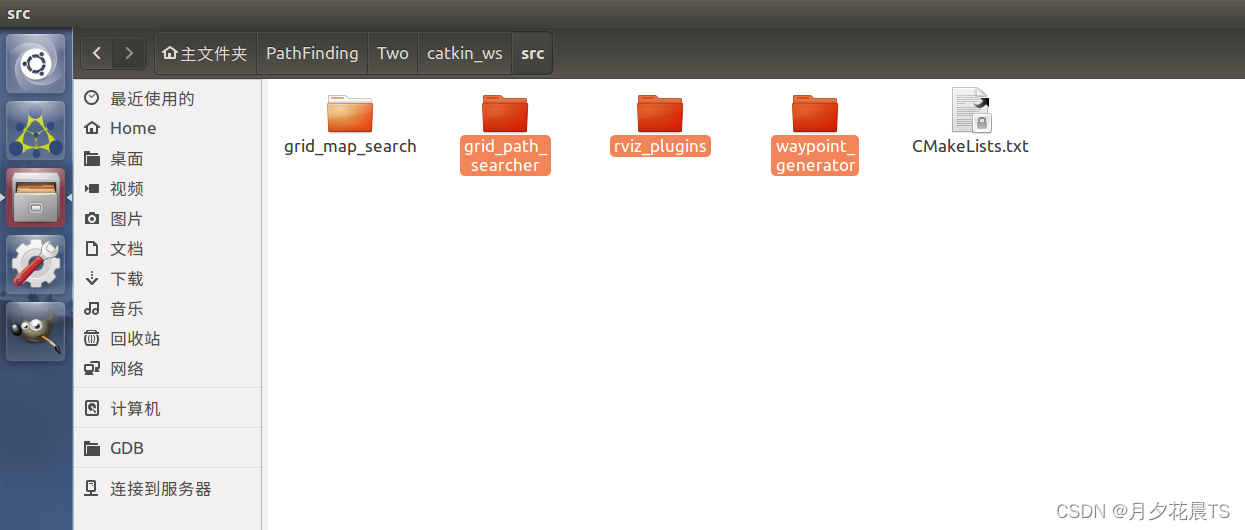The width and height of the screenshot is (1245, 530).
Task: Navigate to PathFinding breadcrumb
Action: coord(312,53)
